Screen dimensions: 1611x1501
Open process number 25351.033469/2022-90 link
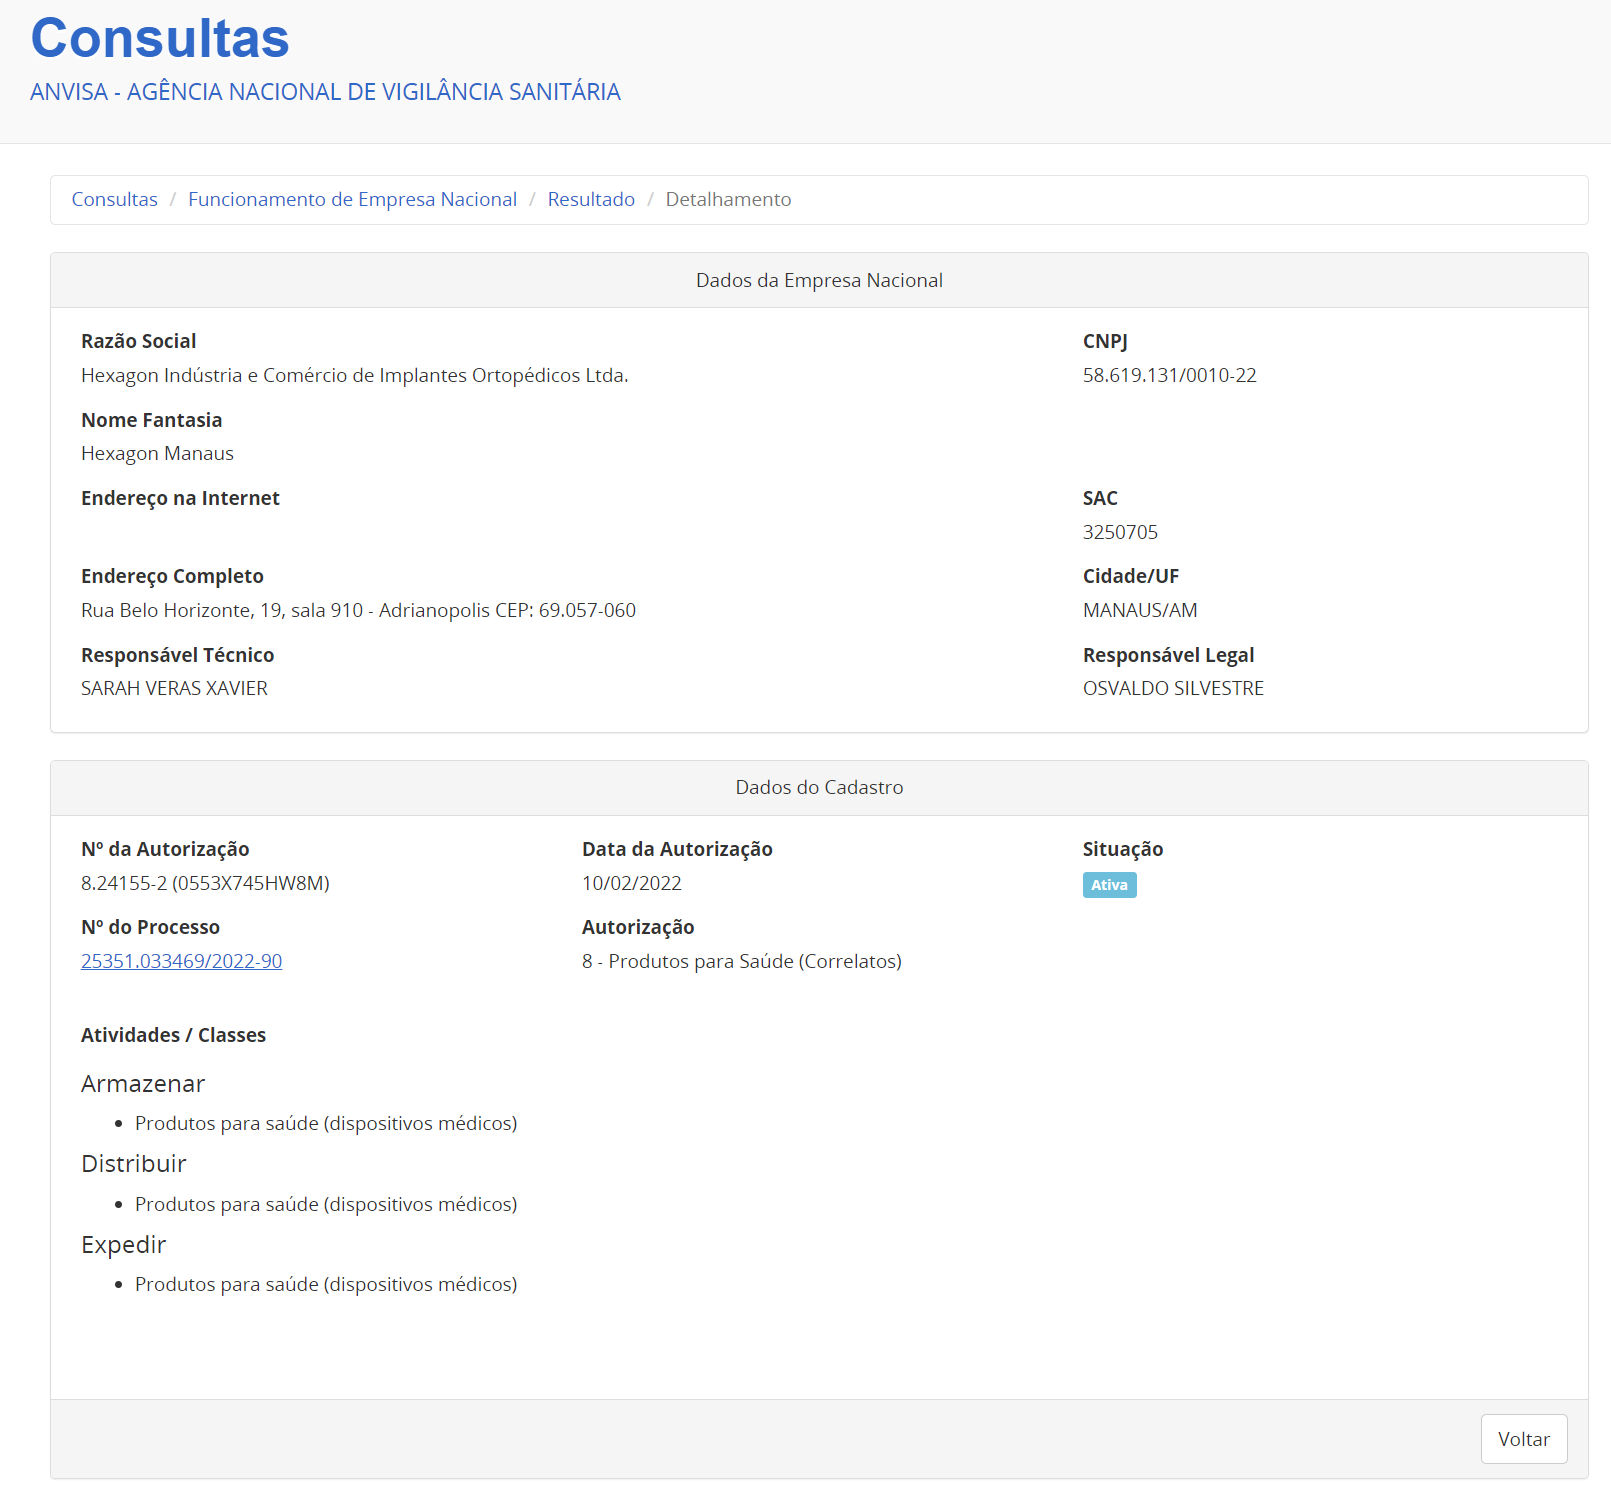coord(181,961)
